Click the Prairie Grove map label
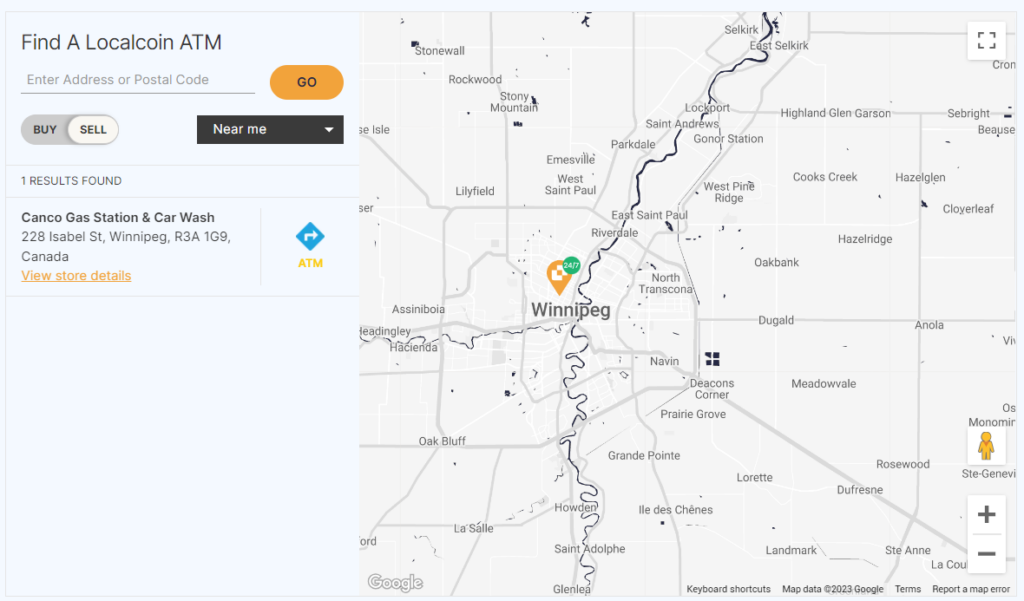 pyautogui.click(x=693, y=414)
